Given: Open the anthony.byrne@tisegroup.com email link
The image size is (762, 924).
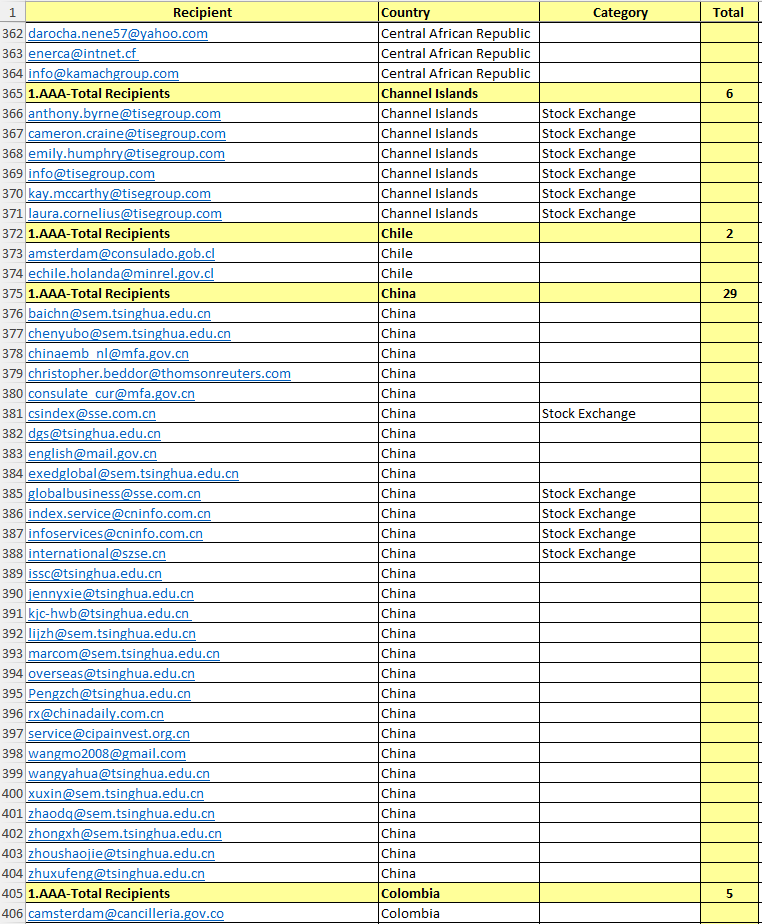Looking at the screenshot, I should (x=124, y=114).
